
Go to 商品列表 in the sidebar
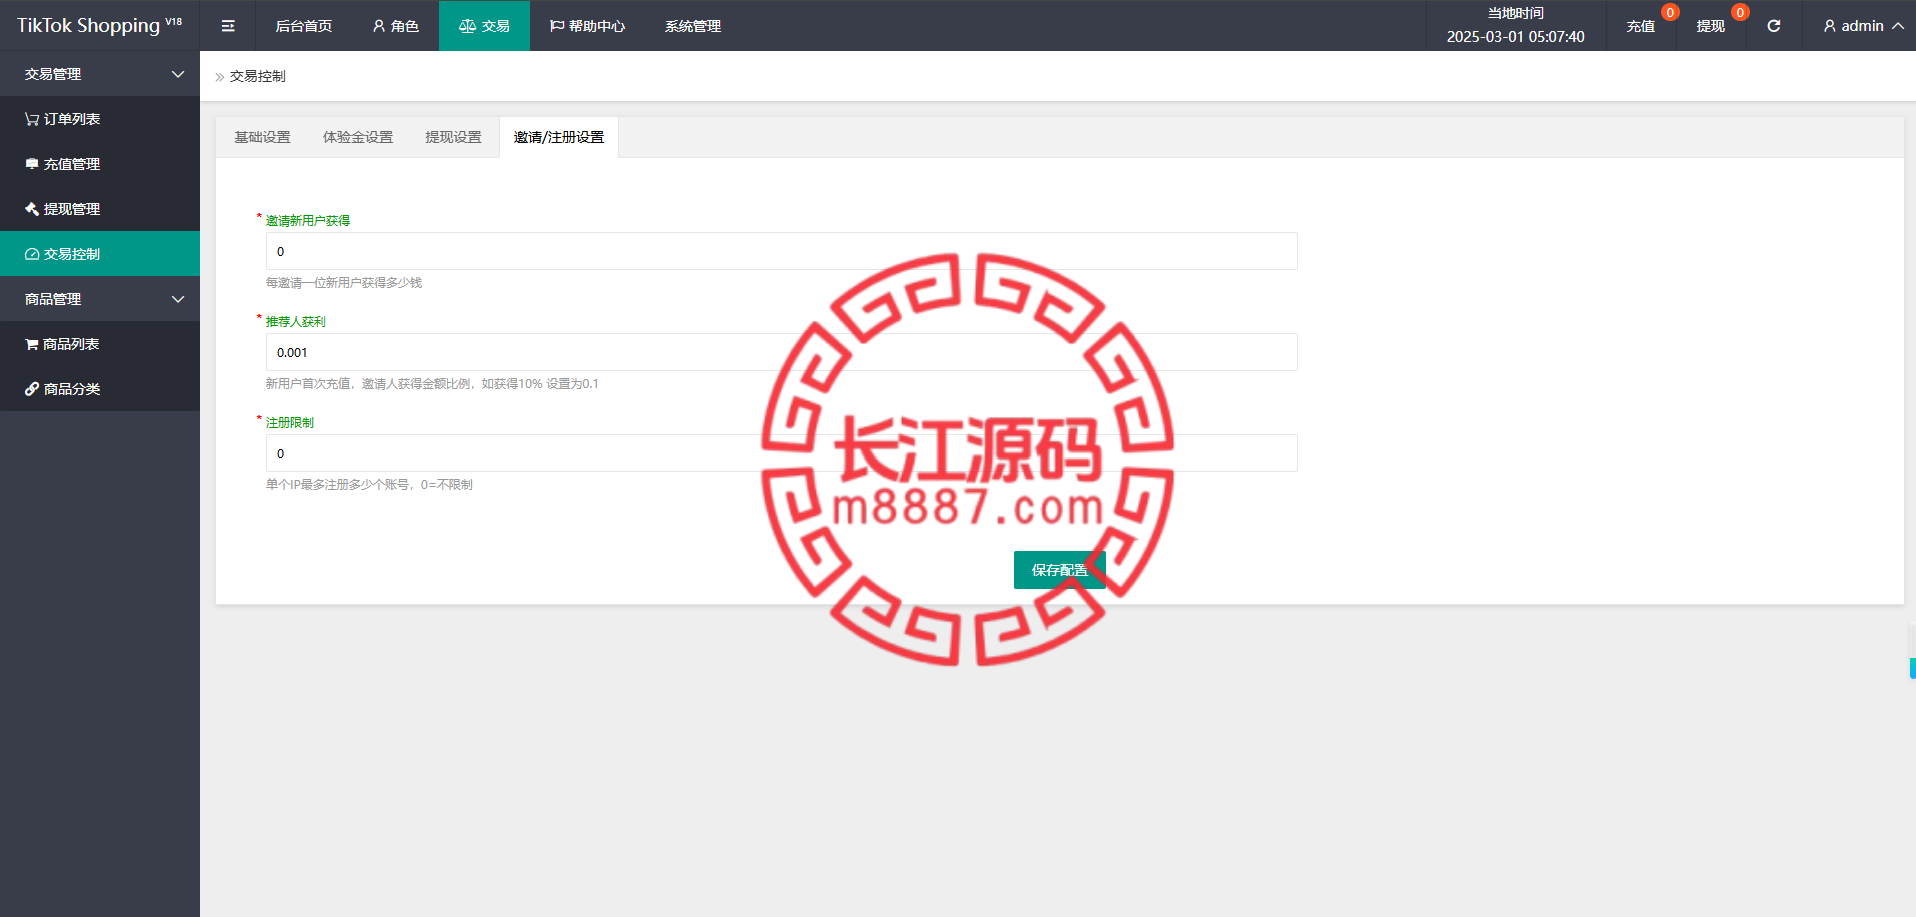(100, 344)
